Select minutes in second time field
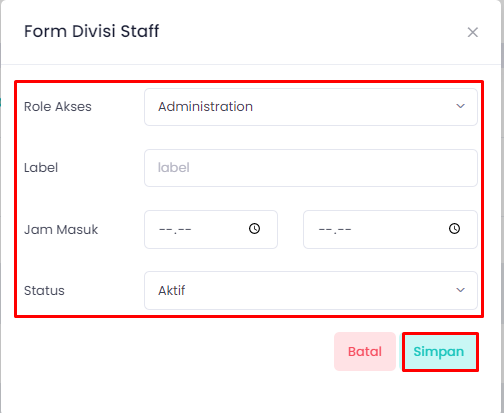504x413 pixels. (x=345, y=230)
